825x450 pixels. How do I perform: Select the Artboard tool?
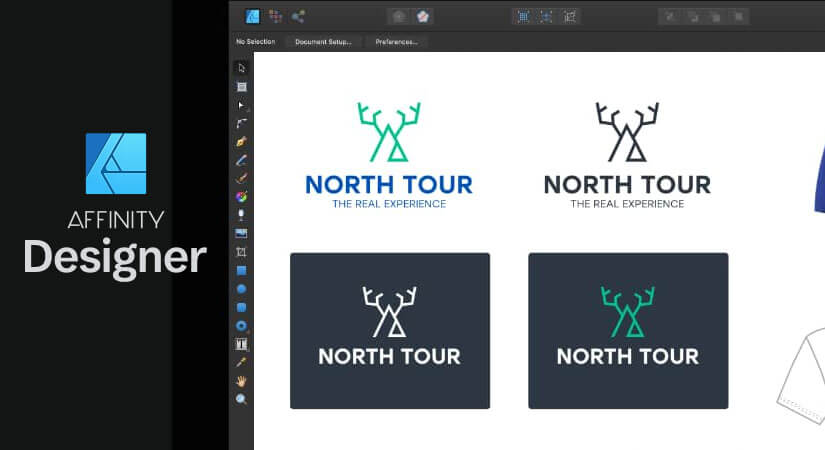point(242,87)
